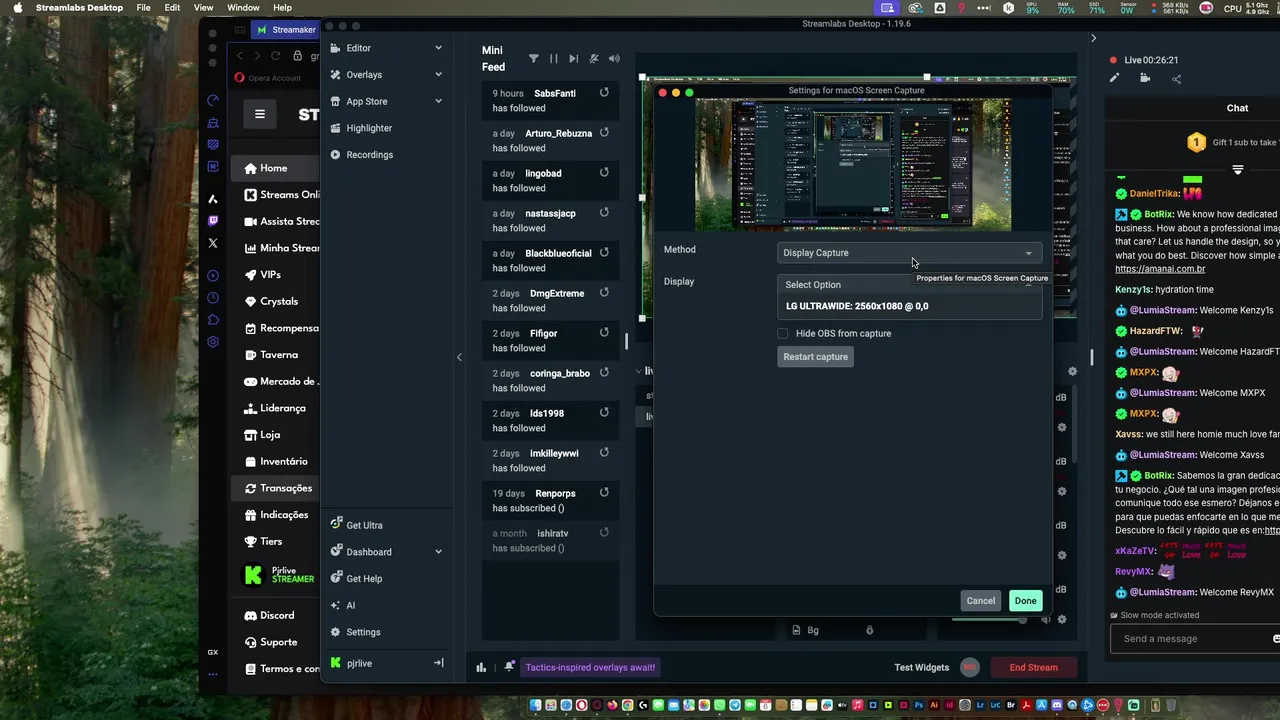The width and height of the screenshot is (1280, 720).
Task: Replay the Fifigor follow alert
Action: pos(604,333)
